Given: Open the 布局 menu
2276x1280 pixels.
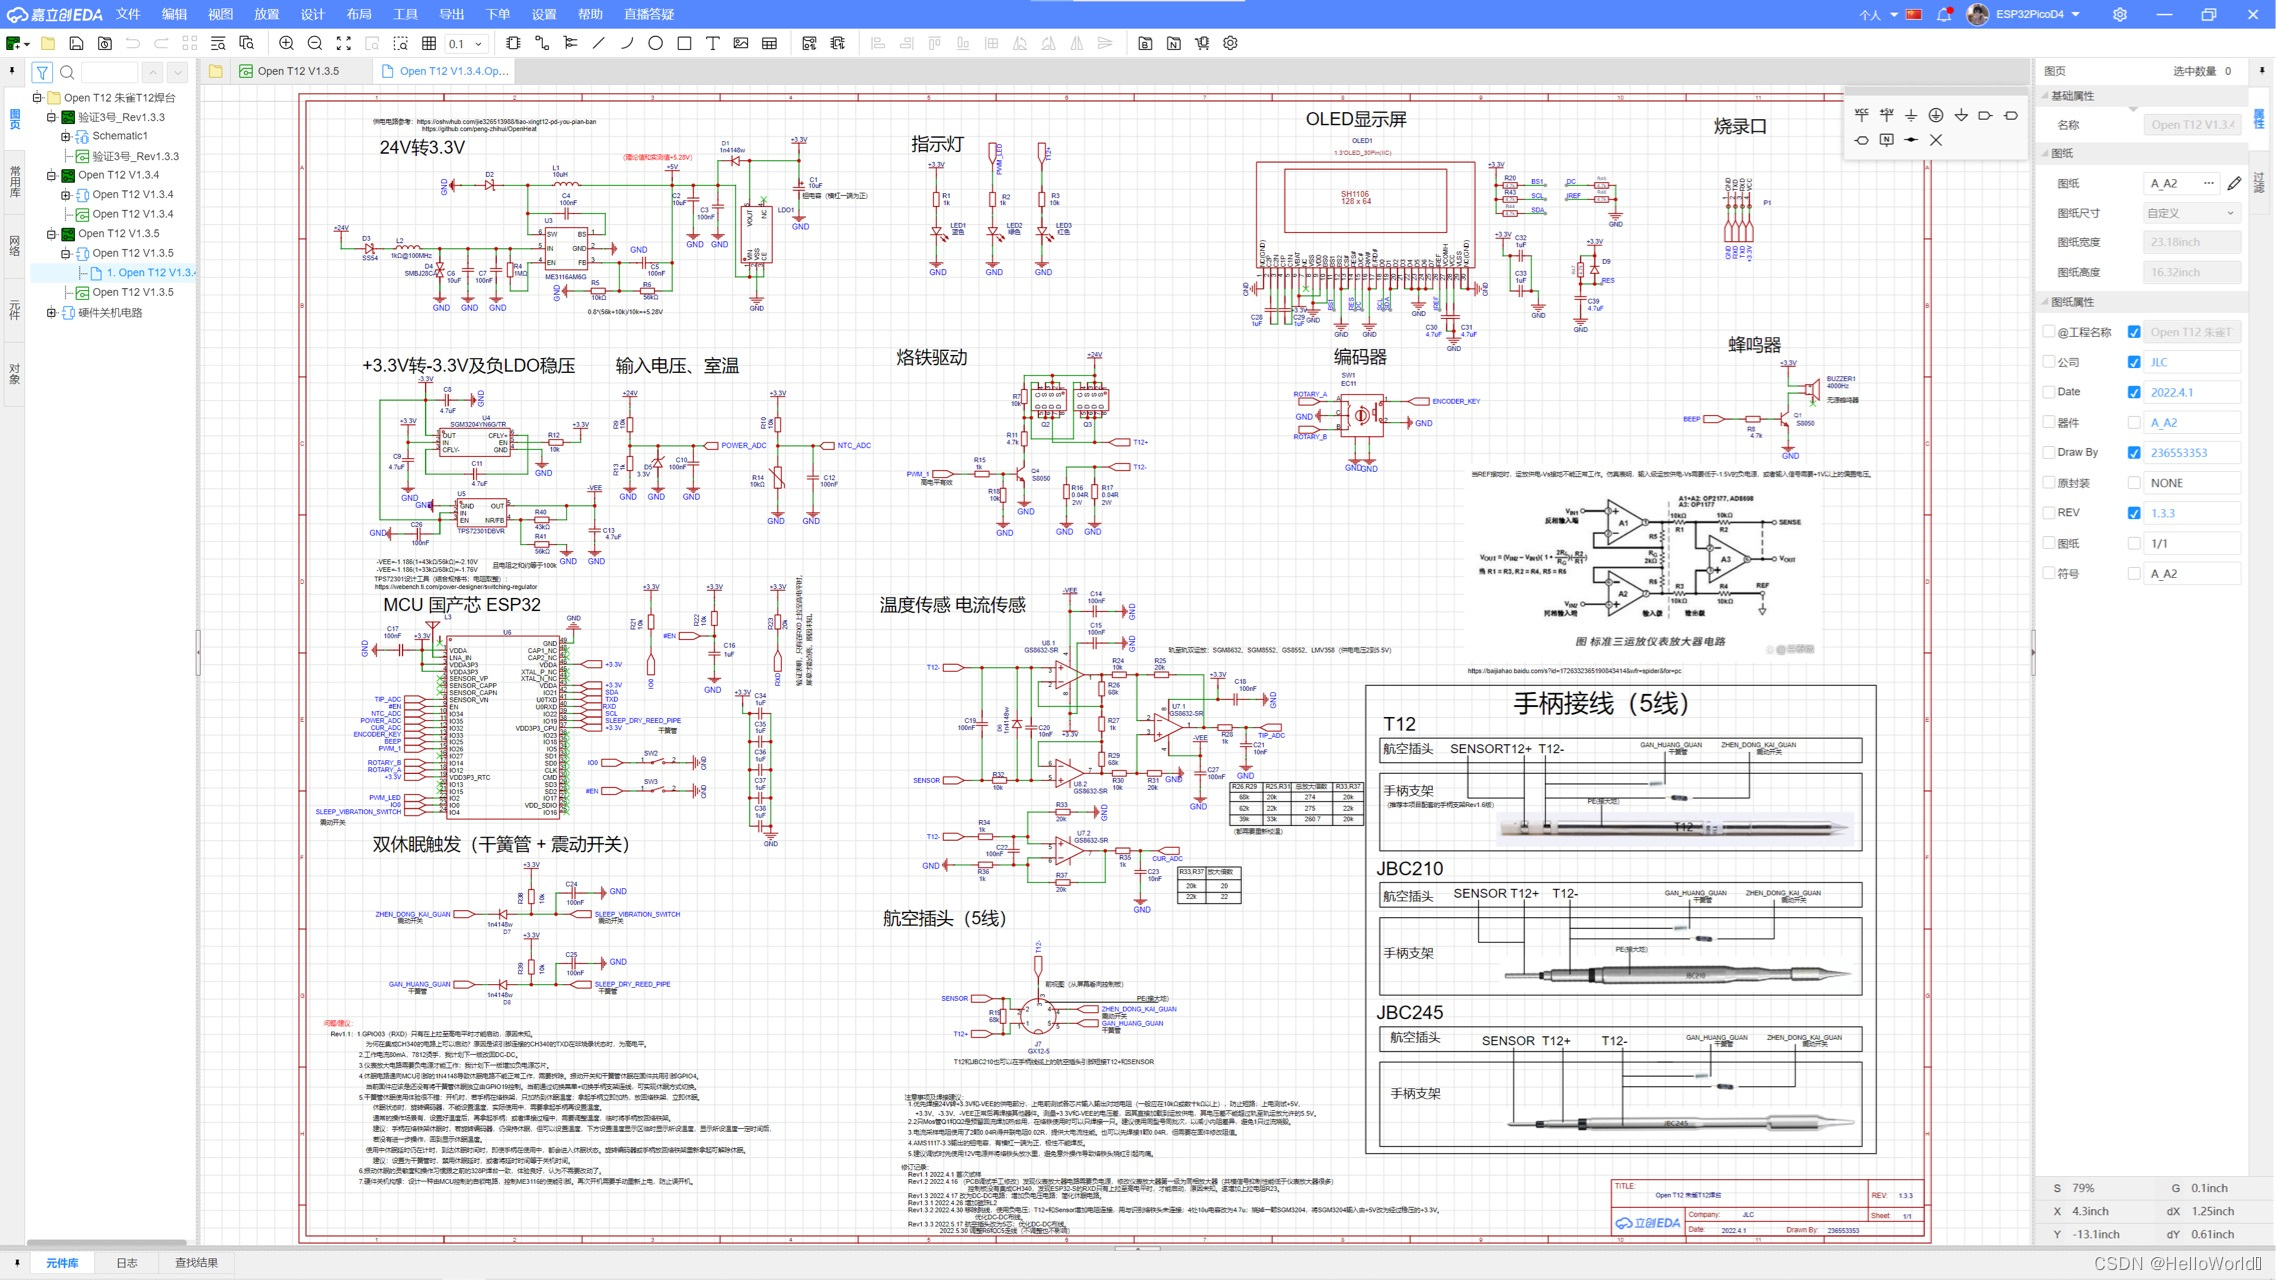Looking at the screenshot, I should tap(359, 14).
